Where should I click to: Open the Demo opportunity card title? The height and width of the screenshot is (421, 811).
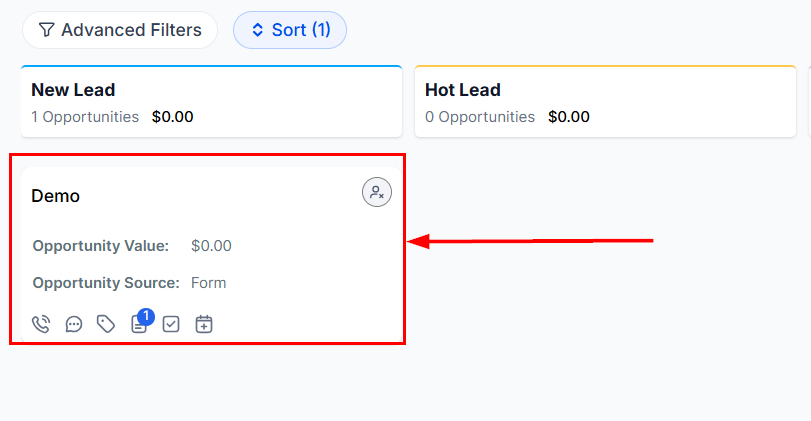pos(56,196)
